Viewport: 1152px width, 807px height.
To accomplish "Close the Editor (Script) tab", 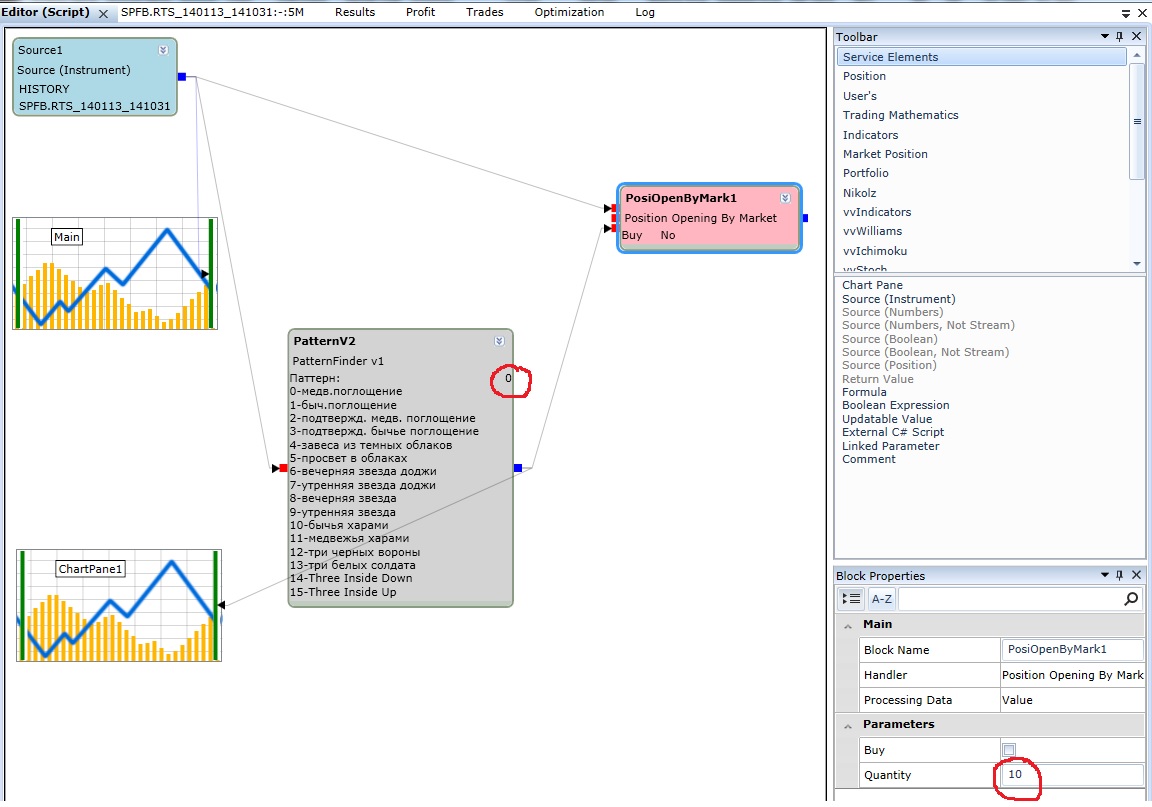I will [x=103, y=13].
